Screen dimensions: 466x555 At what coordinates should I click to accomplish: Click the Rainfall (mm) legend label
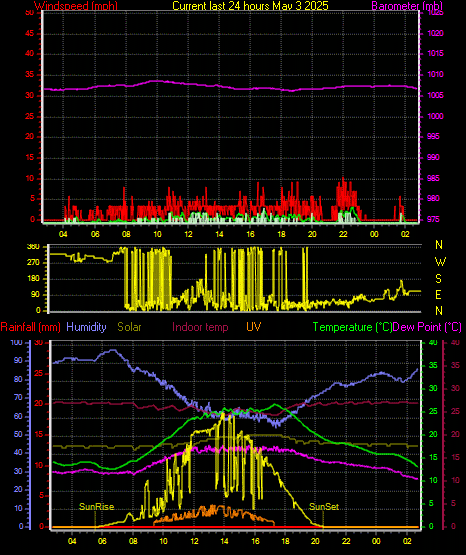pos(30,327)
